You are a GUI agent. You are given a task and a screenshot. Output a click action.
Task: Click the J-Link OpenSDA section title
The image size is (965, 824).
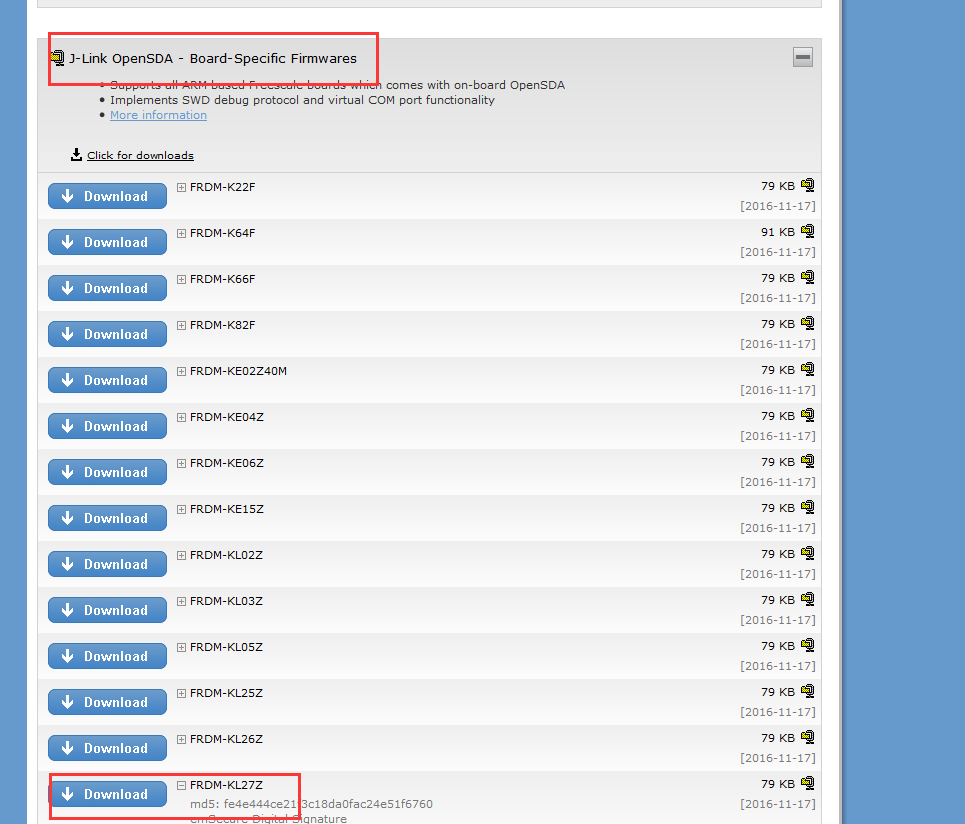pos(212,58)
